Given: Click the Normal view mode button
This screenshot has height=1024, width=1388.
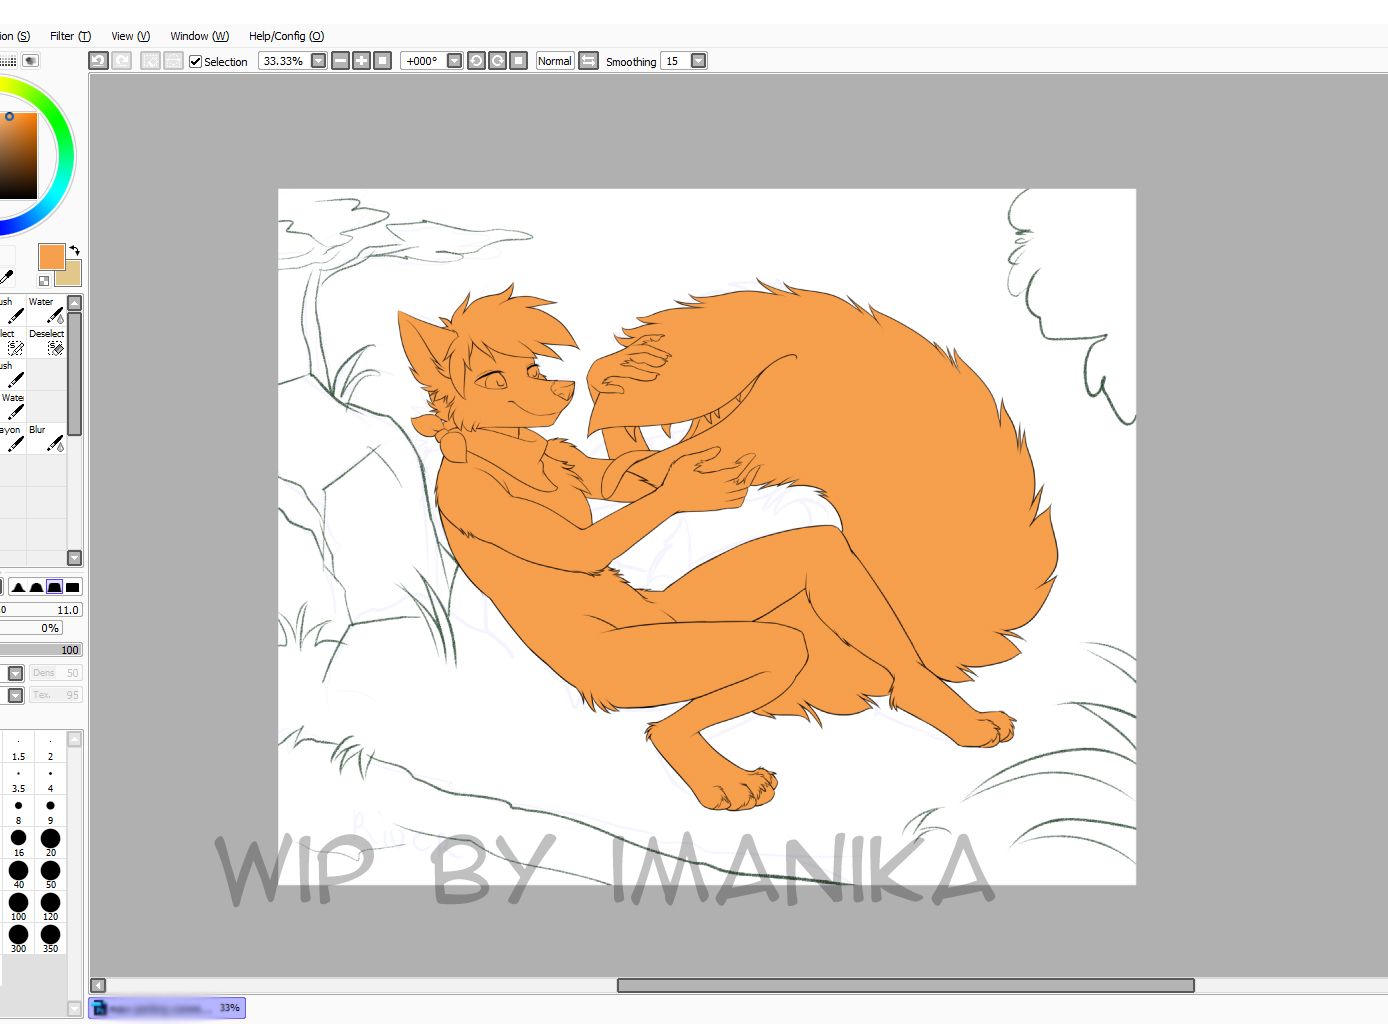Looking at the screenshot, I should pos(555,61).
